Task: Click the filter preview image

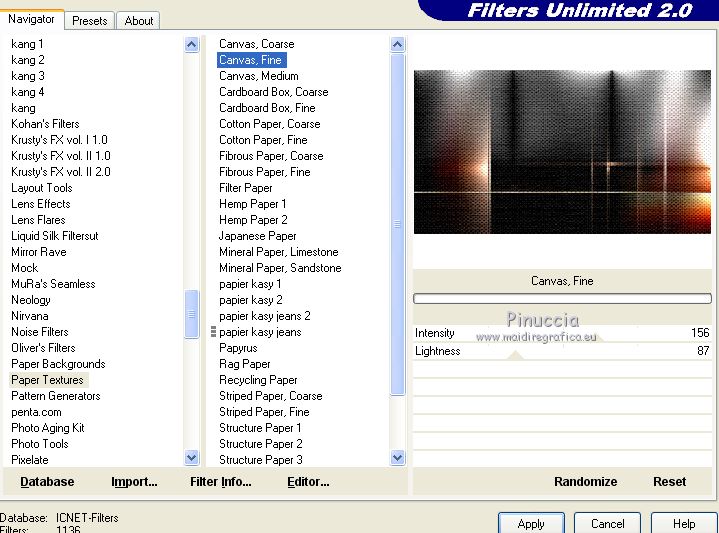Action: (562, 152)
